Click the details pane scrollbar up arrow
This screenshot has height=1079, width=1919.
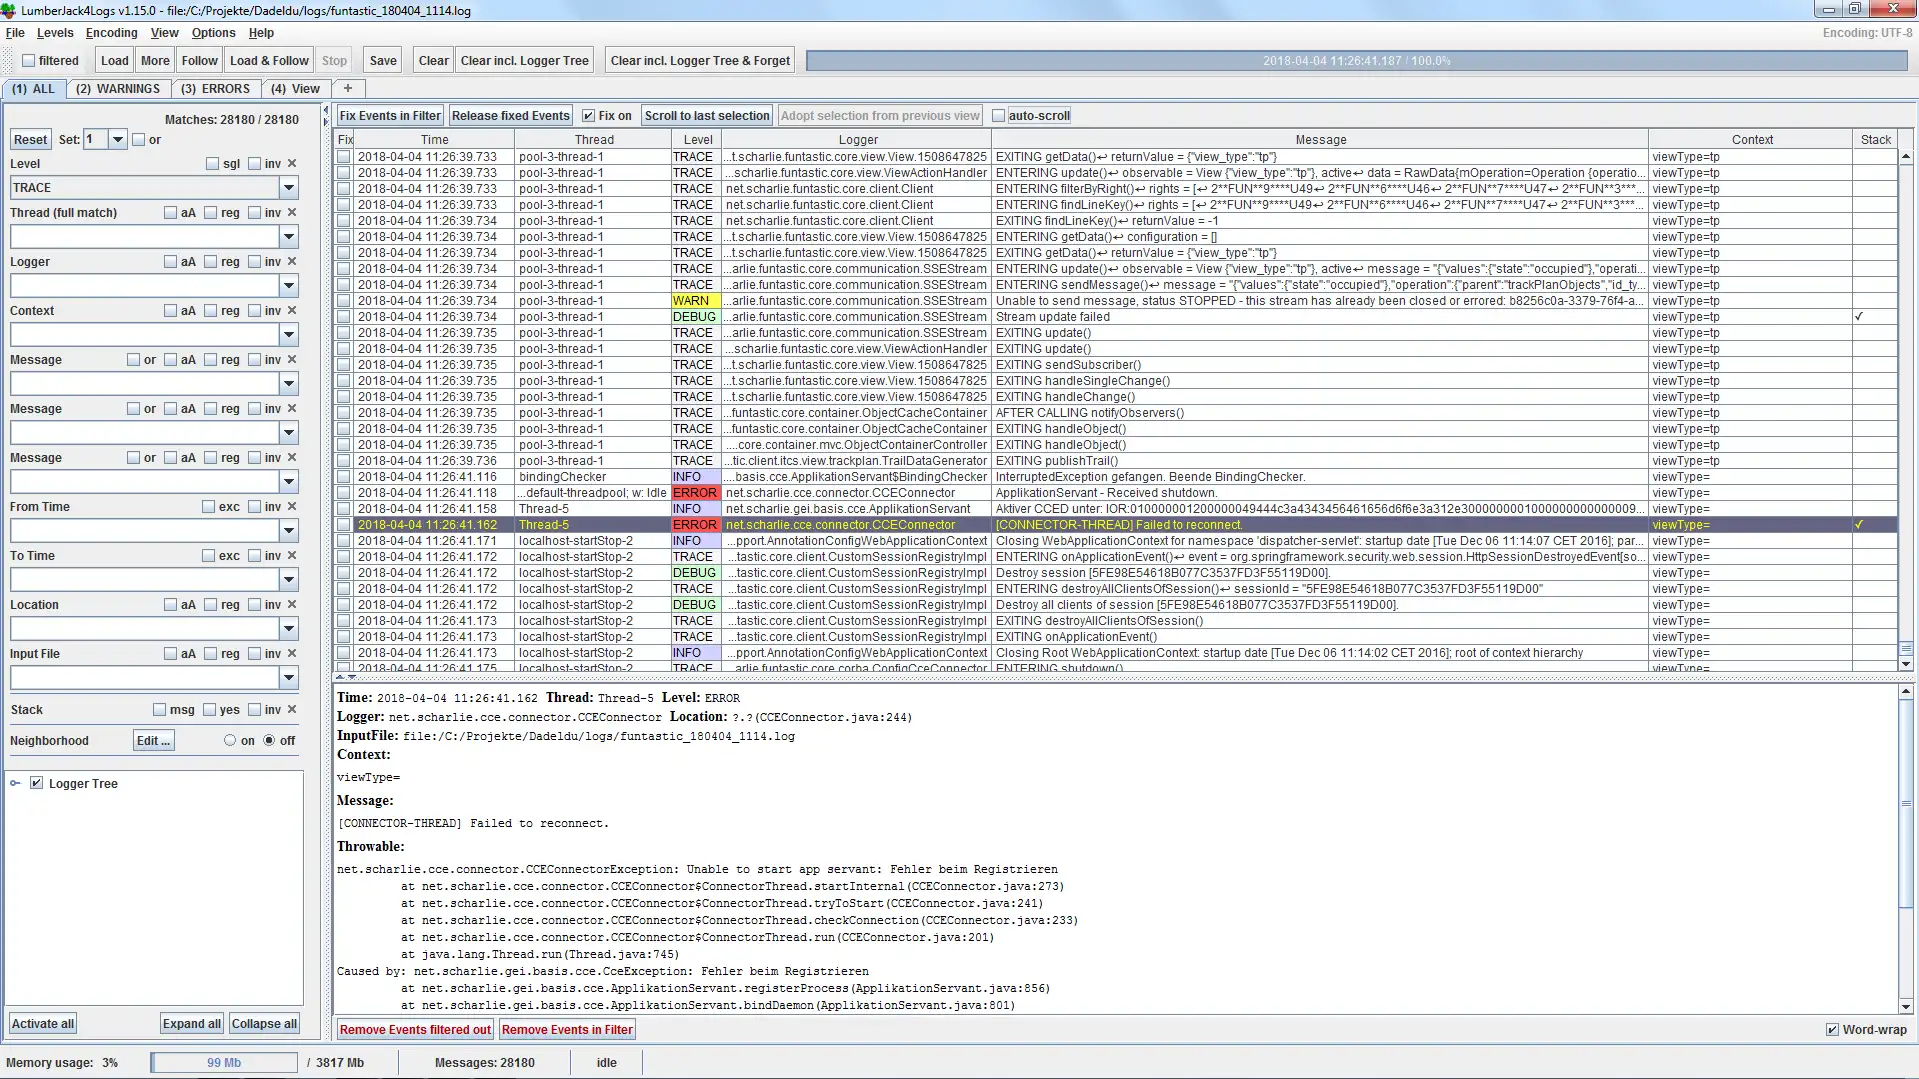click(1906, 691)
